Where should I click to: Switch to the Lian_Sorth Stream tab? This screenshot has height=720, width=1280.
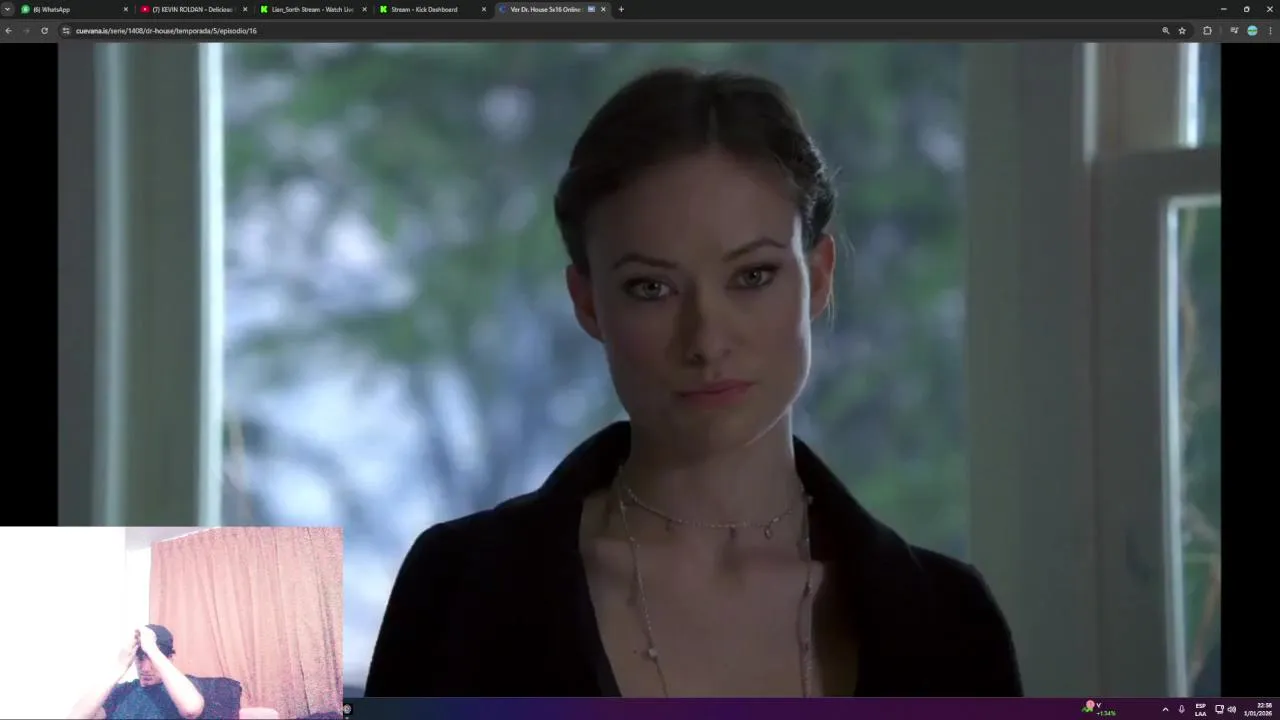click(312, 9)
